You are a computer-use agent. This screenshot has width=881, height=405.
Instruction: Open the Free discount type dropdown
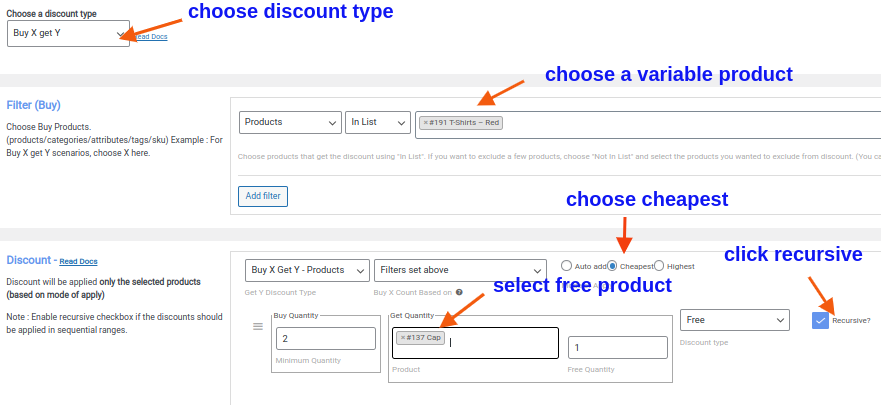(x=735, y=320)
